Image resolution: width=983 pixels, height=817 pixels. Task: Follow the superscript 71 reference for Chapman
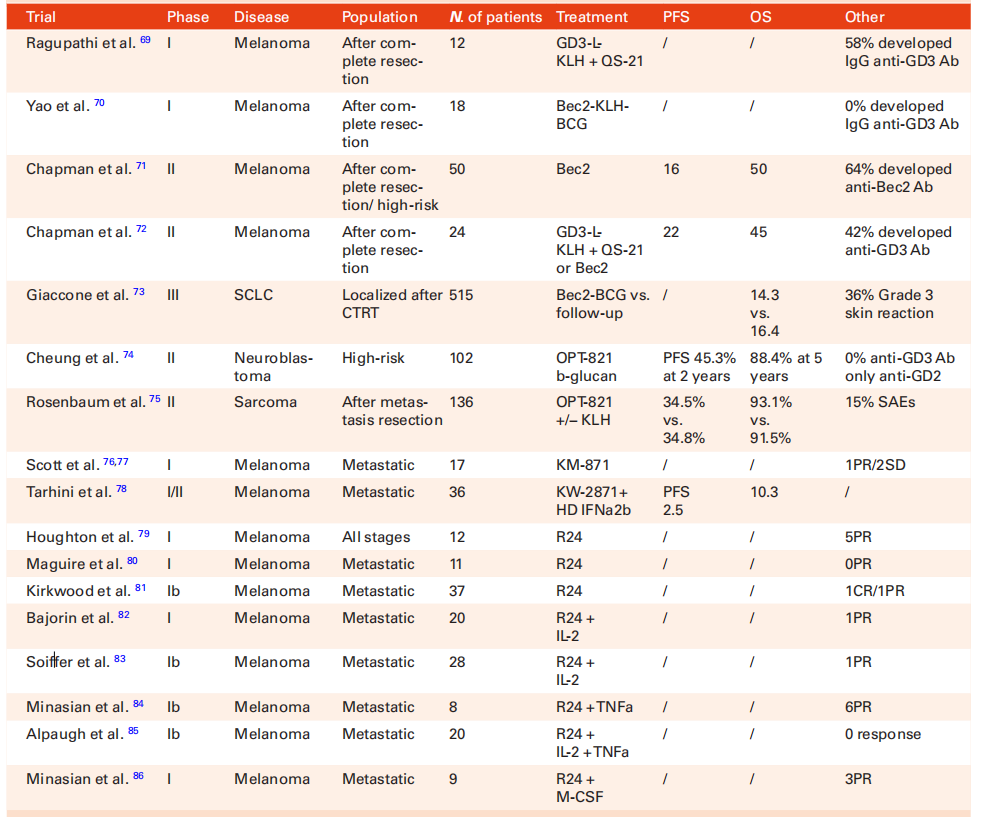[141, 166]
